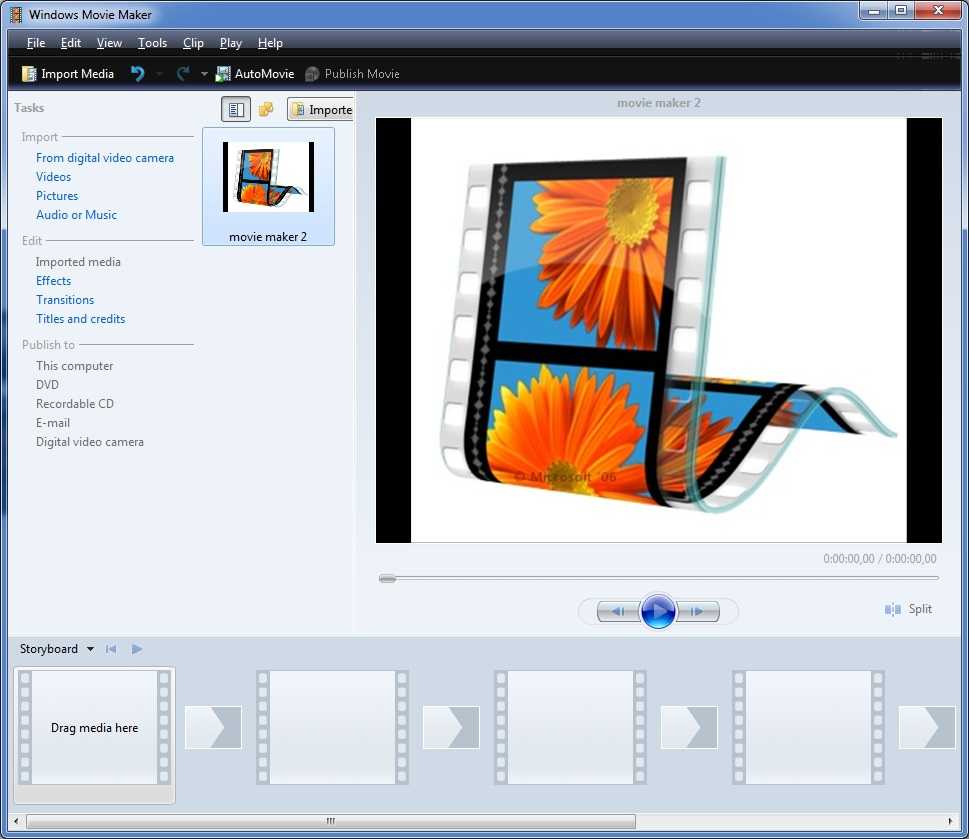Screen dimensions: 969x839
Task: Publish to DVD option
Action: point(47,384)
